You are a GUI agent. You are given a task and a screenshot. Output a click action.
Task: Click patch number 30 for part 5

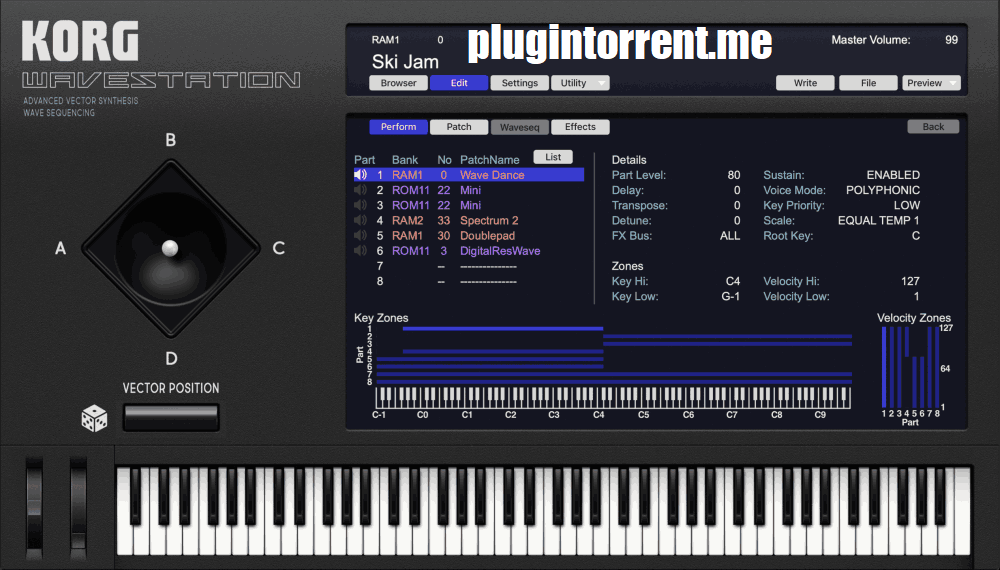click(444, 236)
